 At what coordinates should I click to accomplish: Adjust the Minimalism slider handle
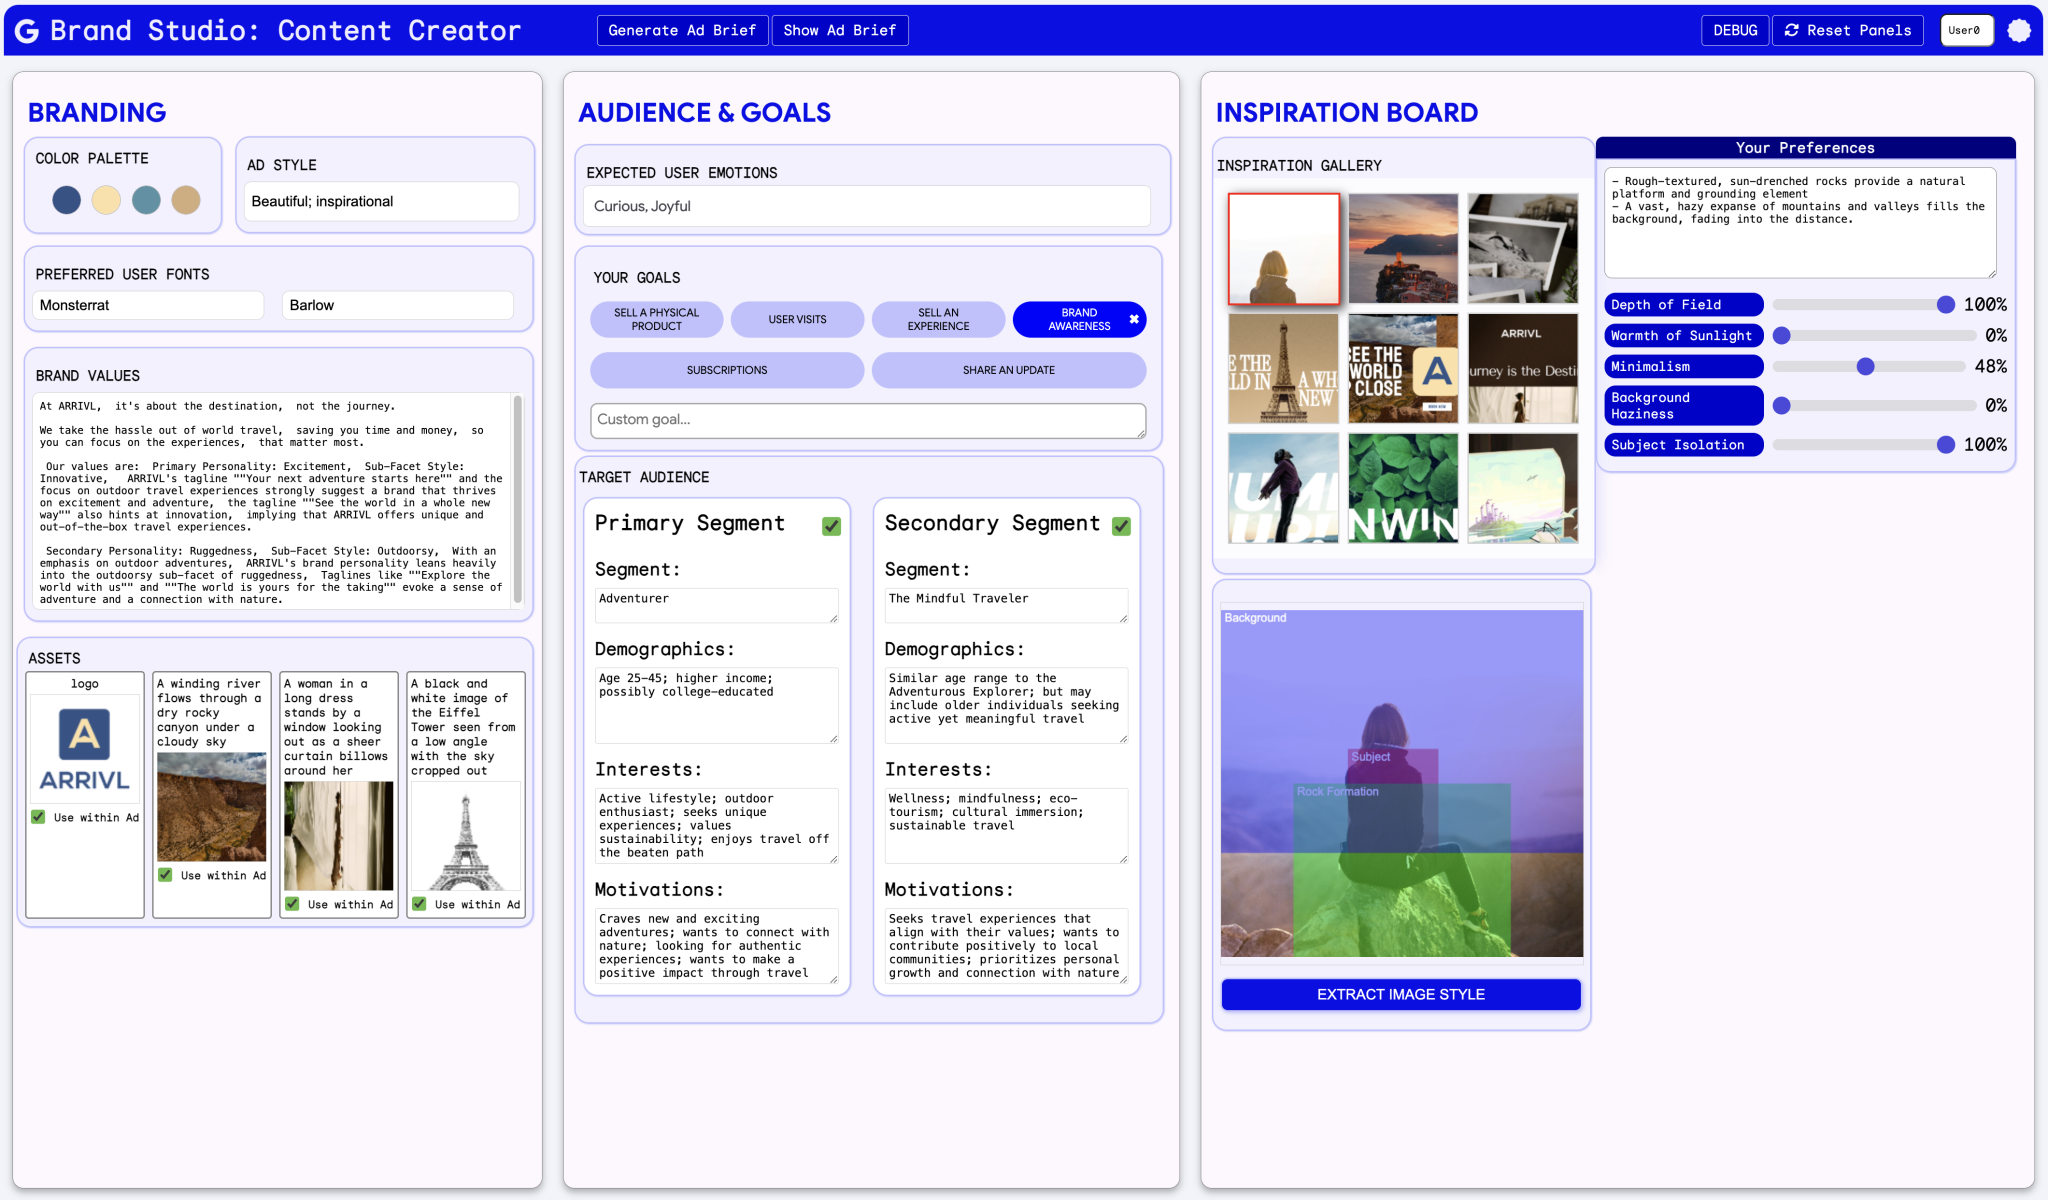pyautogui.click(x=1866, y=366)
